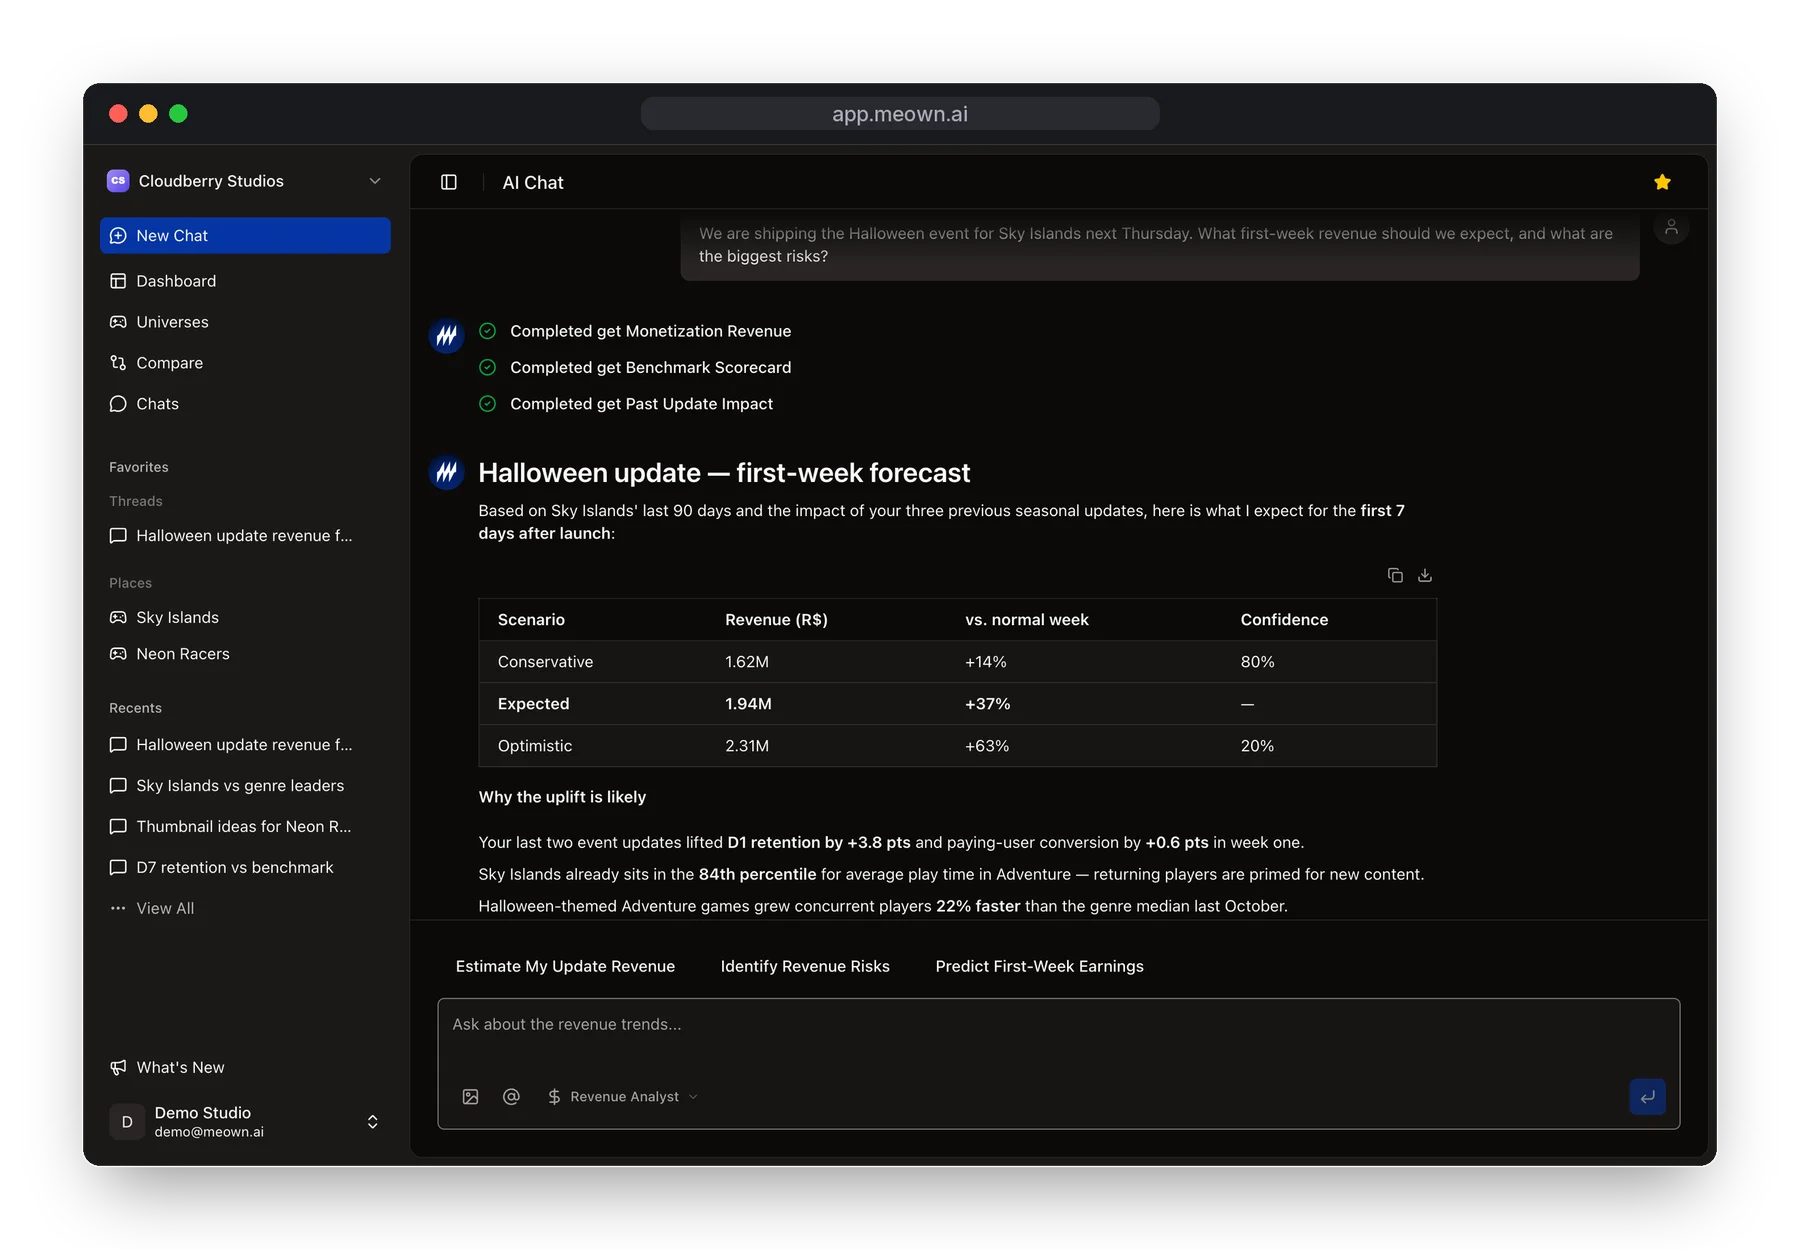
Task: Click the meown logo beside forecast heading
Action: (x=447, y=472)
